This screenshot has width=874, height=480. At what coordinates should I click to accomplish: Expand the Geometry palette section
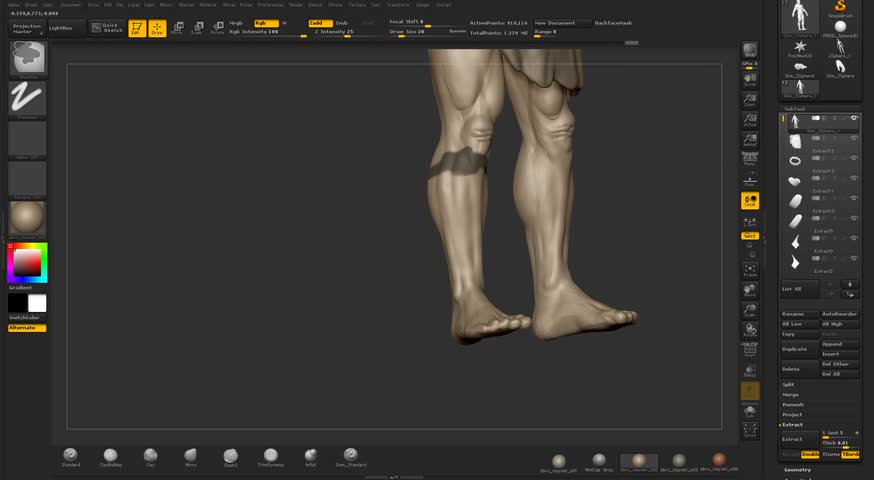coord(798,469)
